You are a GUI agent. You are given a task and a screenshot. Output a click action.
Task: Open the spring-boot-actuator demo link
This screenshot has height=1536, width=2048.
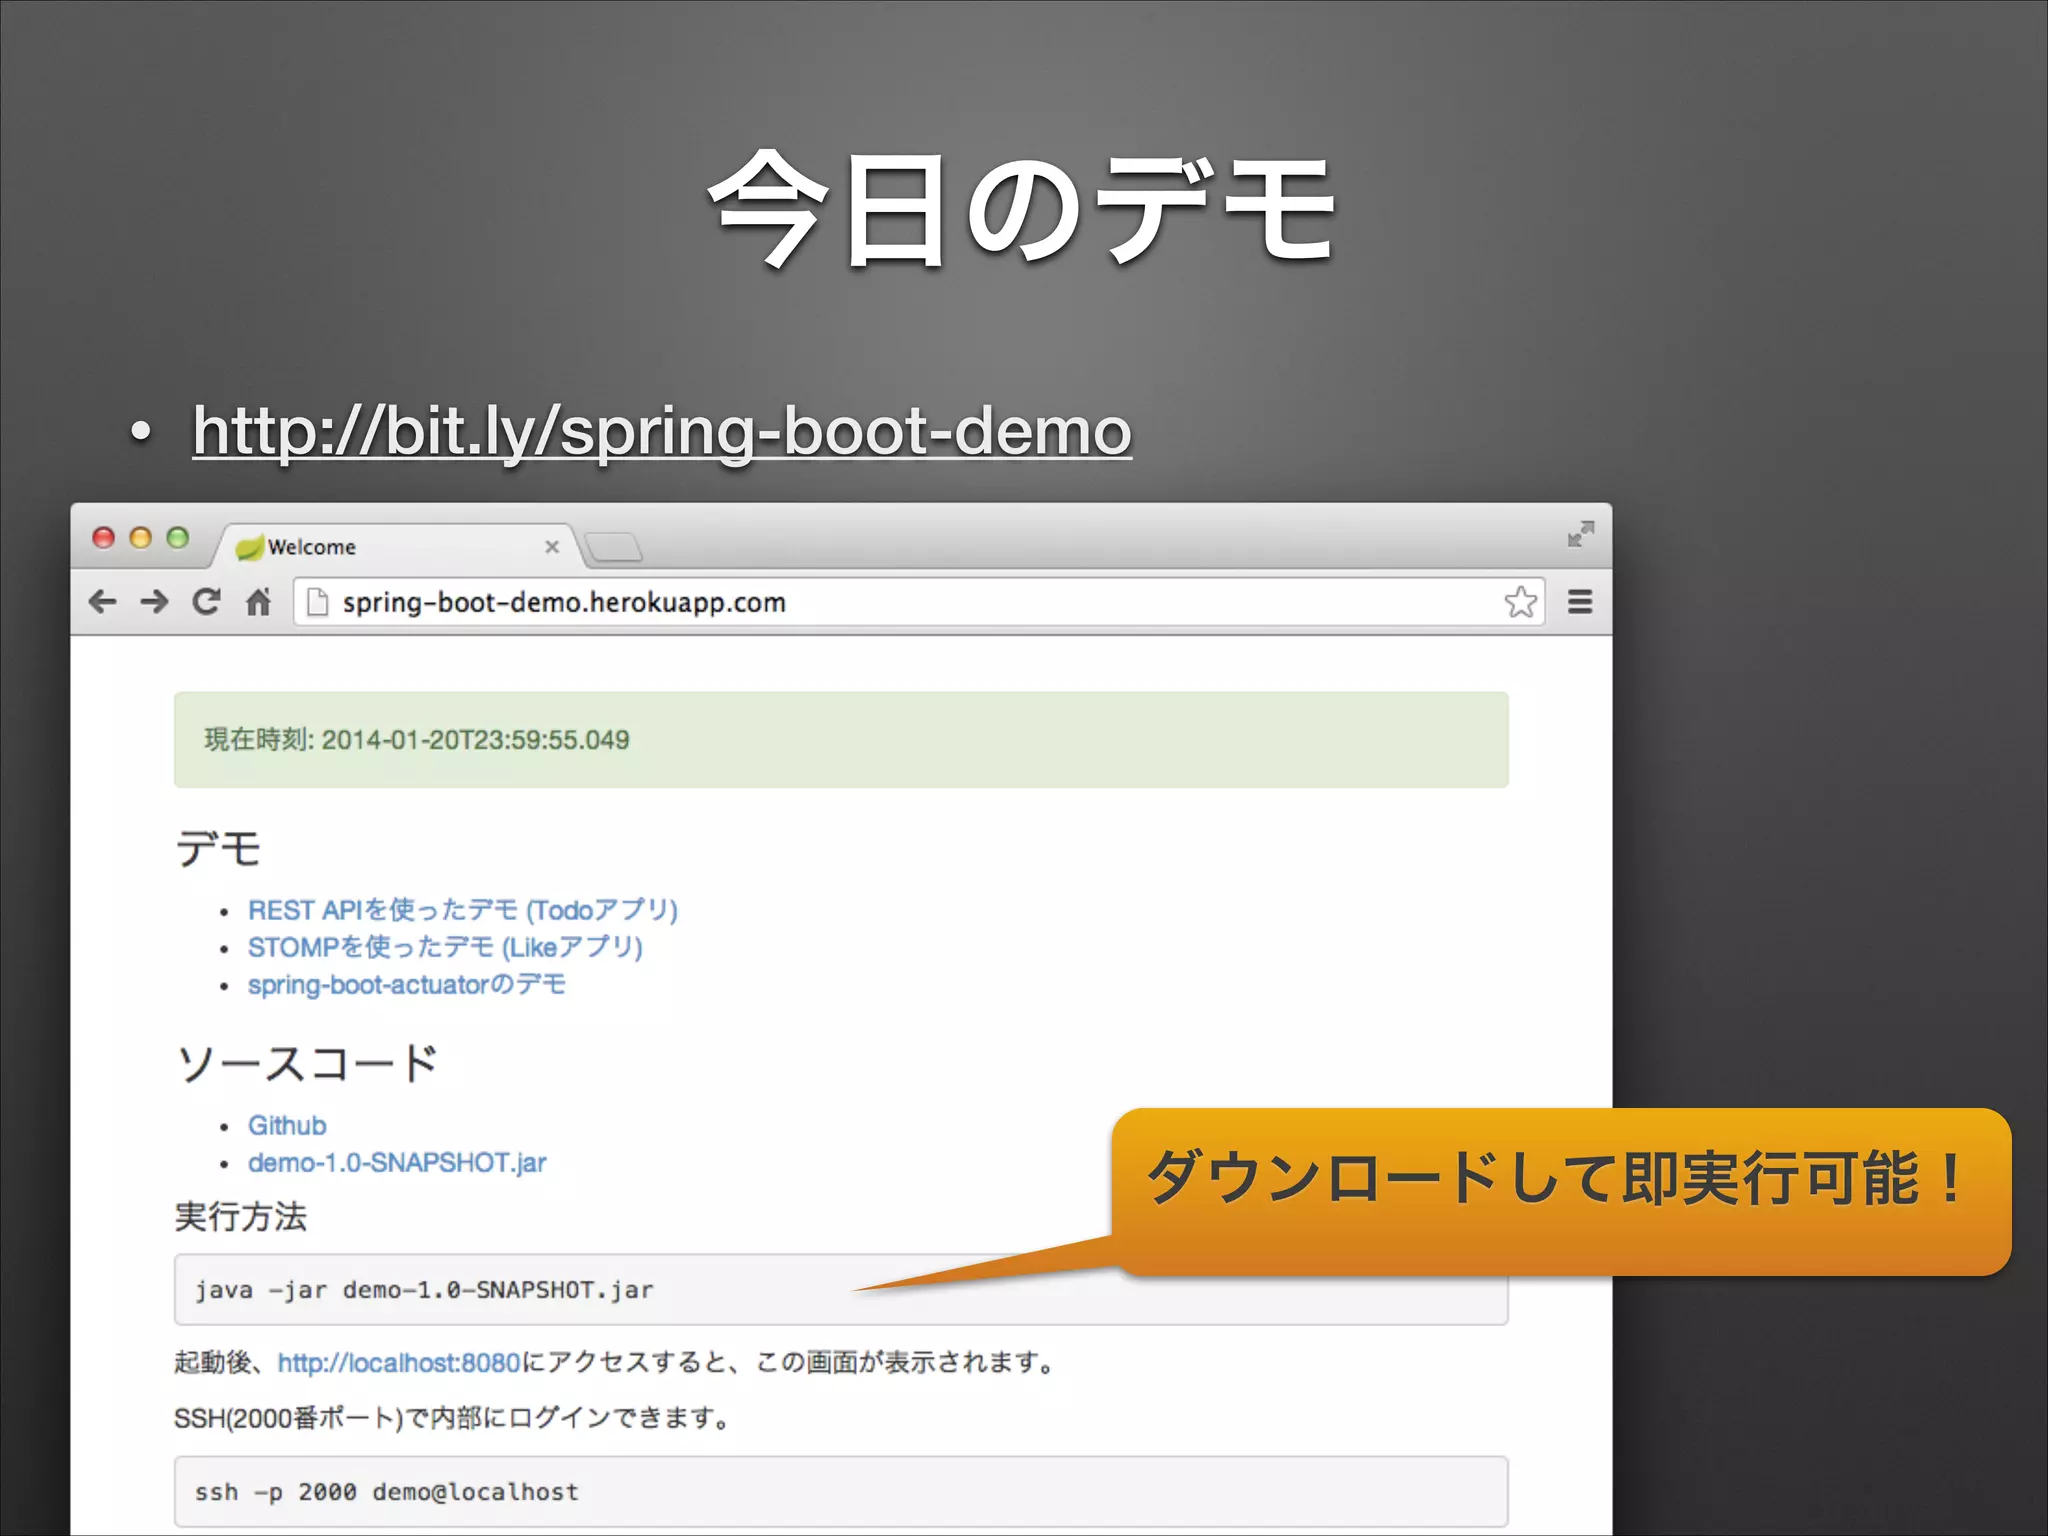click(407, 985)
